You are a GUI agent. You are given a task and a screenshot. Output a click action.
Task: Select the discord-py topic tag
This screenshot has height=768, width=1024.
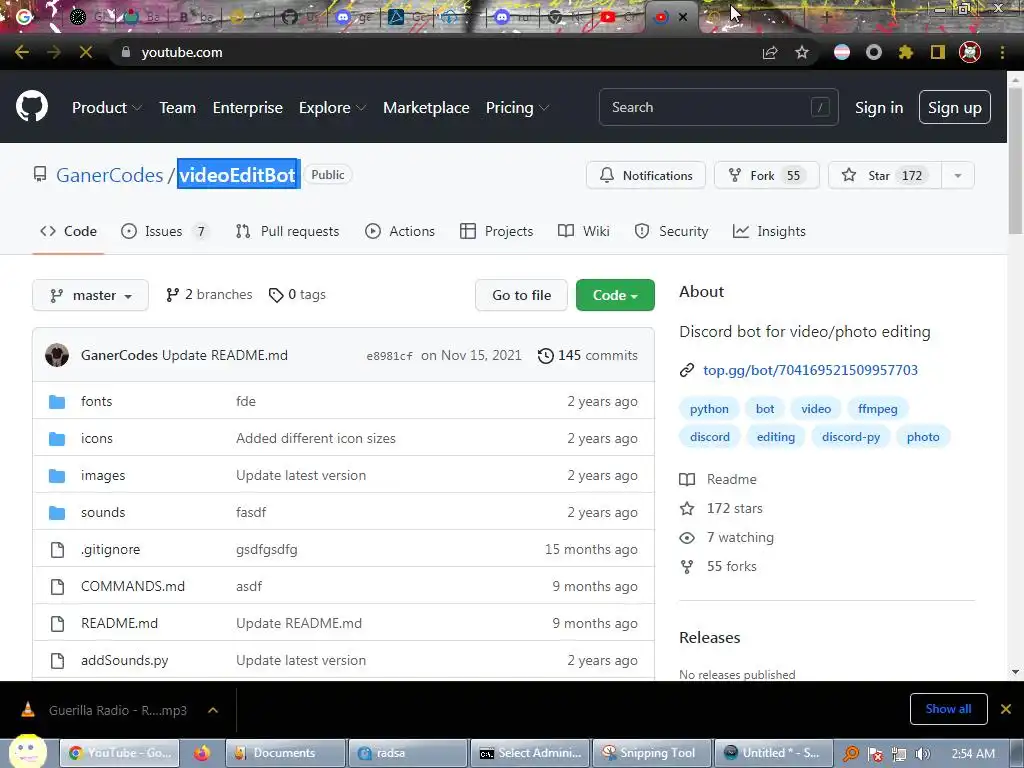(851, 437)
